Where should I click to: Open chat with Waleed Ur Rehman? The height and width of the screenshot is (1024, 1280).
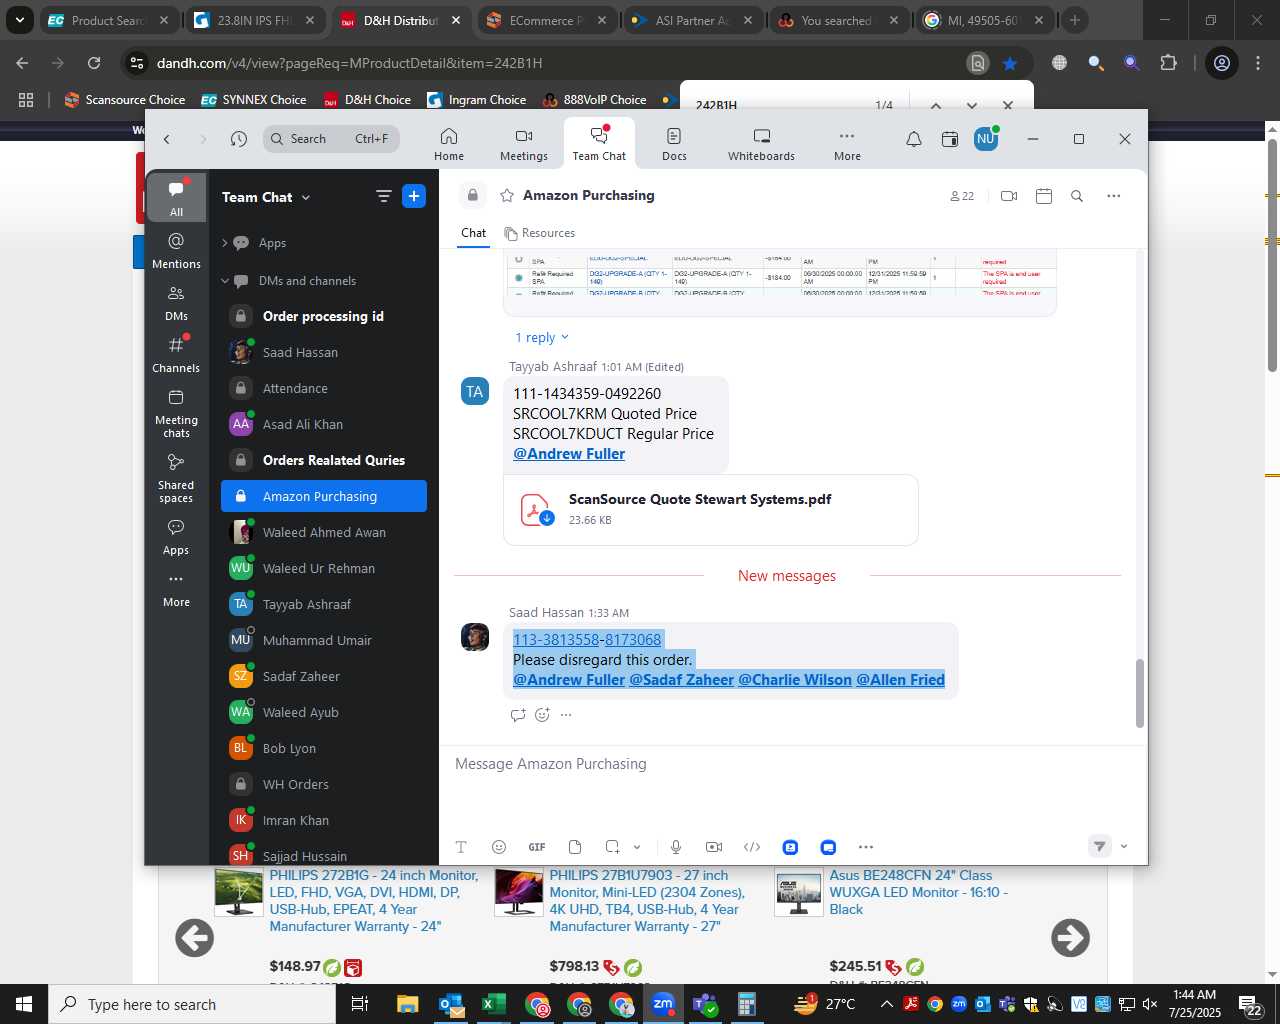point(324,568)
